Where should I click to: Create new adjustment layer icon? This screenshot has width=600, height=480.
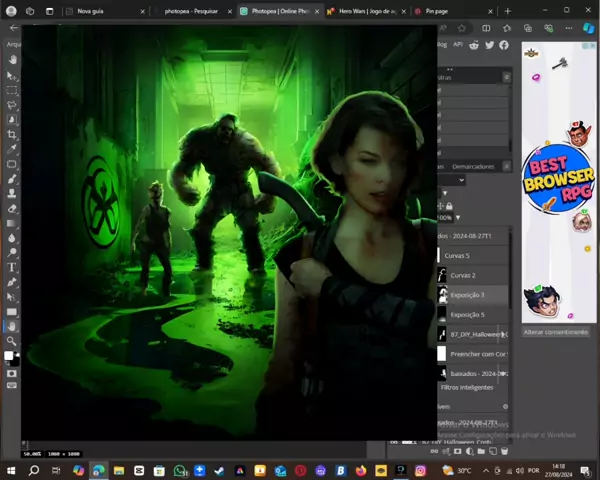point(470,451)
